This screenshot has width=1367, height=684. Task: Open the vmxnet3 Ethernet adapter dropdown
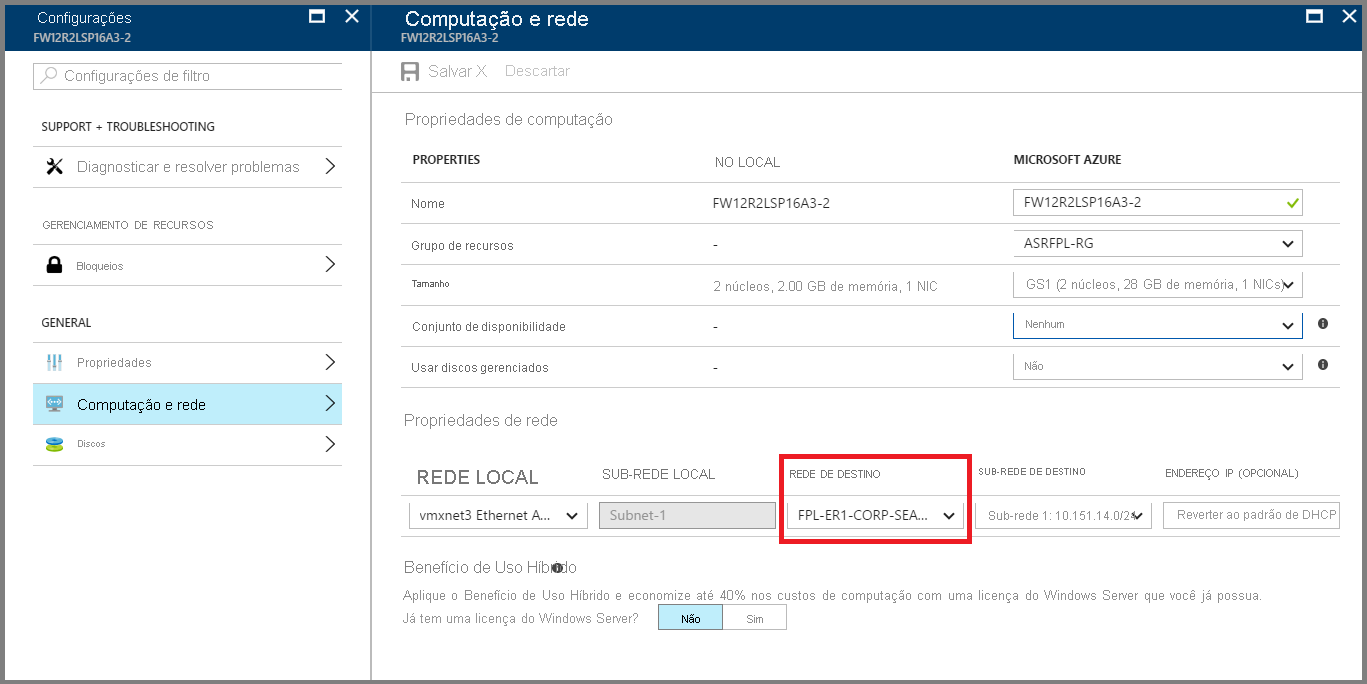pos(497,515)
